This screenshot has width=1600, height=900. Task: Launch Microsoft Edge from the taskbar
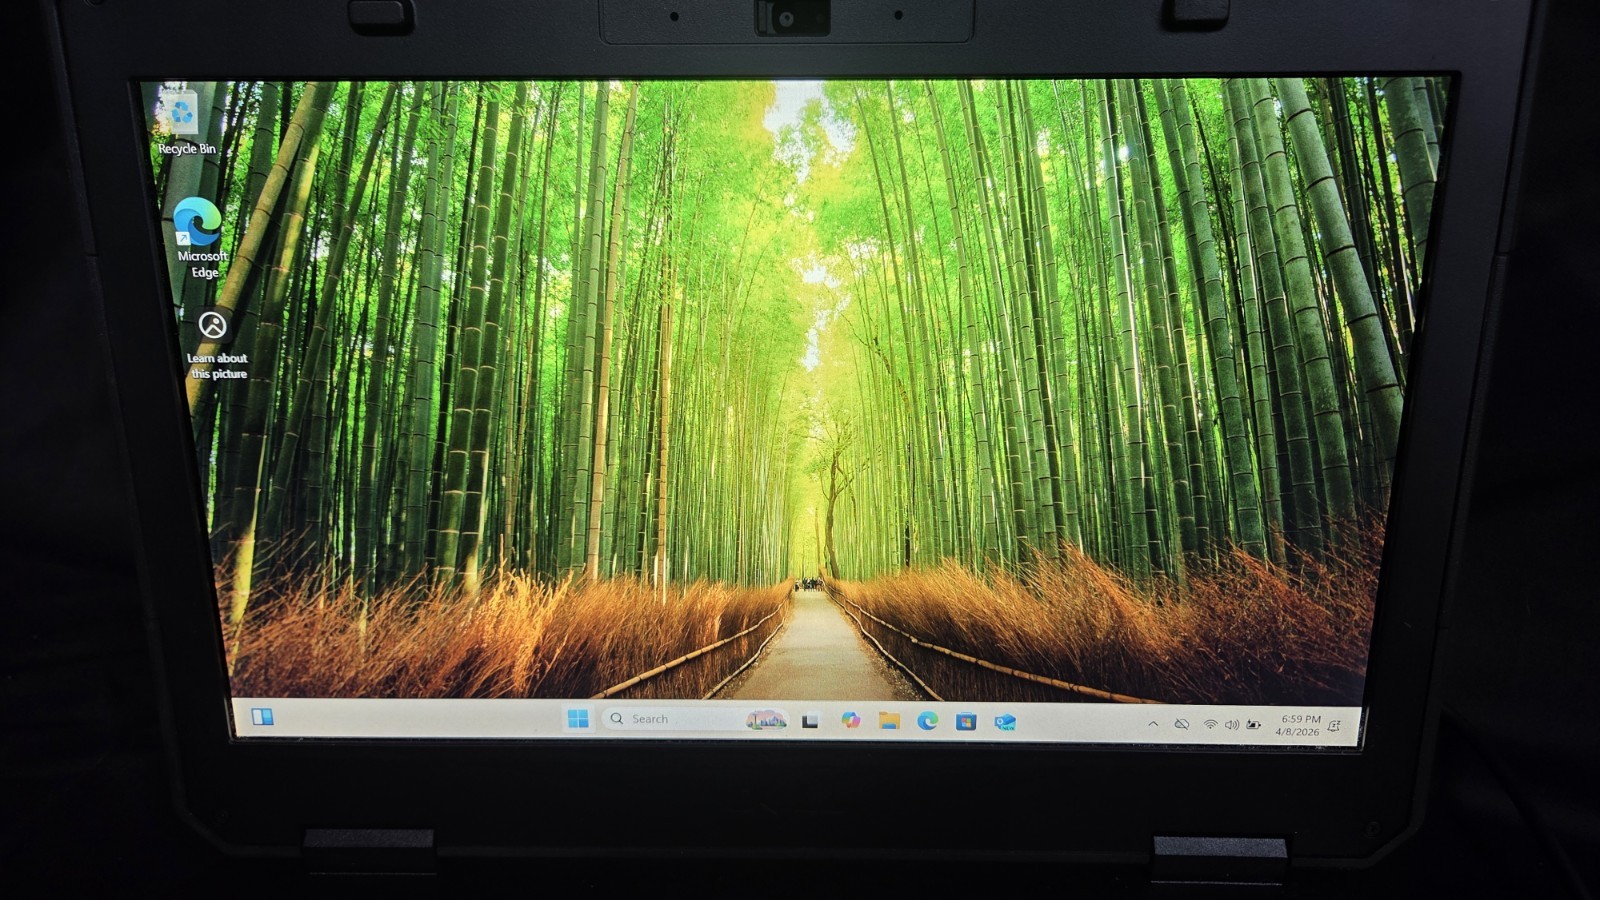click(x=927, y=721)
